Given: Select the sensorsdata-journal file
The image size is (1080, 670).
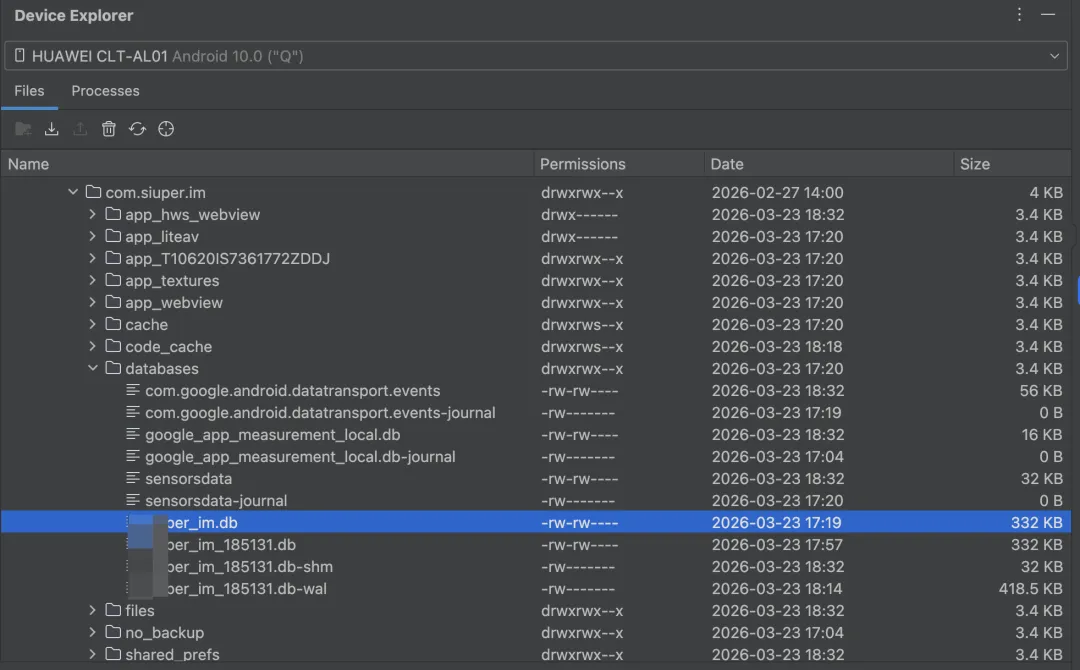Looking at the screenshot, I should 216,501.
